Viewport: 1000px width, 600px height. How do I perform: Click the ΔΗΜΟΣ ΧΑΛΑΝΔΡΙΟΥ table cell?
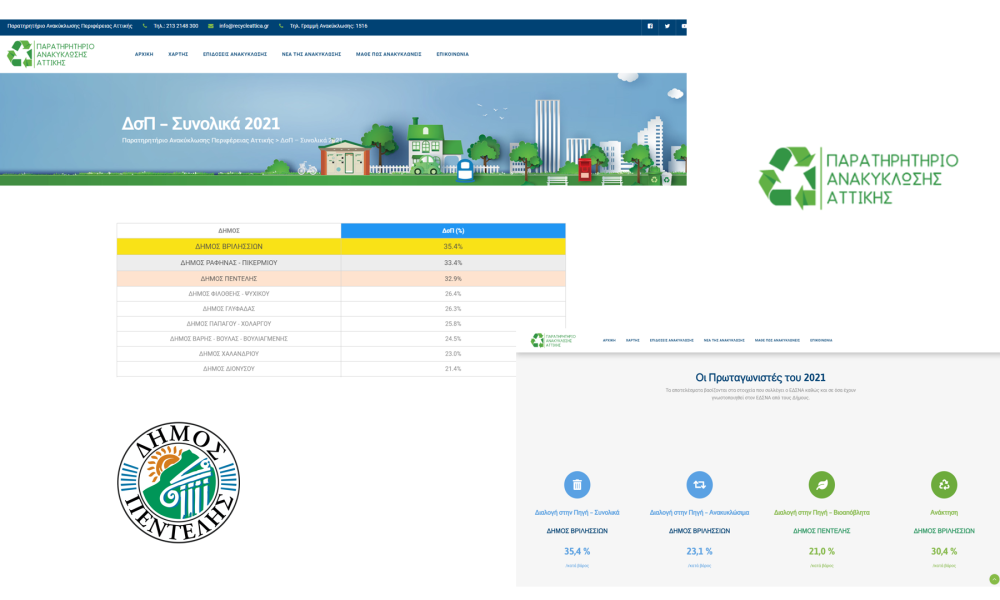229,354
